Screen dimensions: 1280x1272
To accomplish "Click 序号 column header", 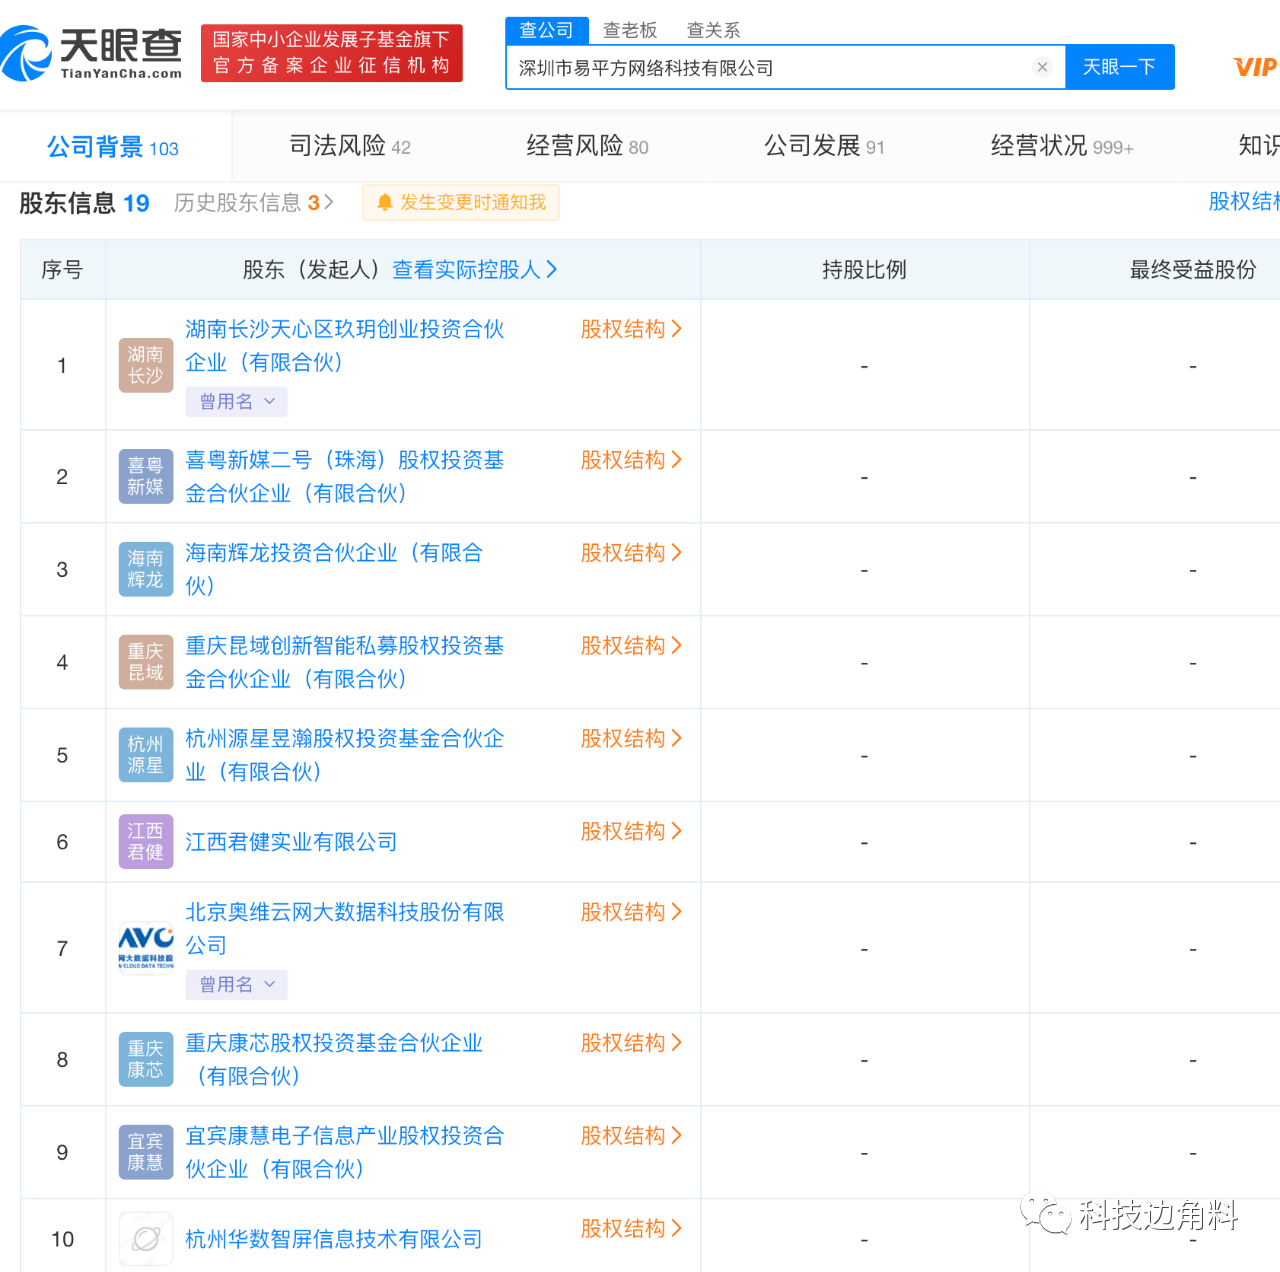I will pos(62,269).
